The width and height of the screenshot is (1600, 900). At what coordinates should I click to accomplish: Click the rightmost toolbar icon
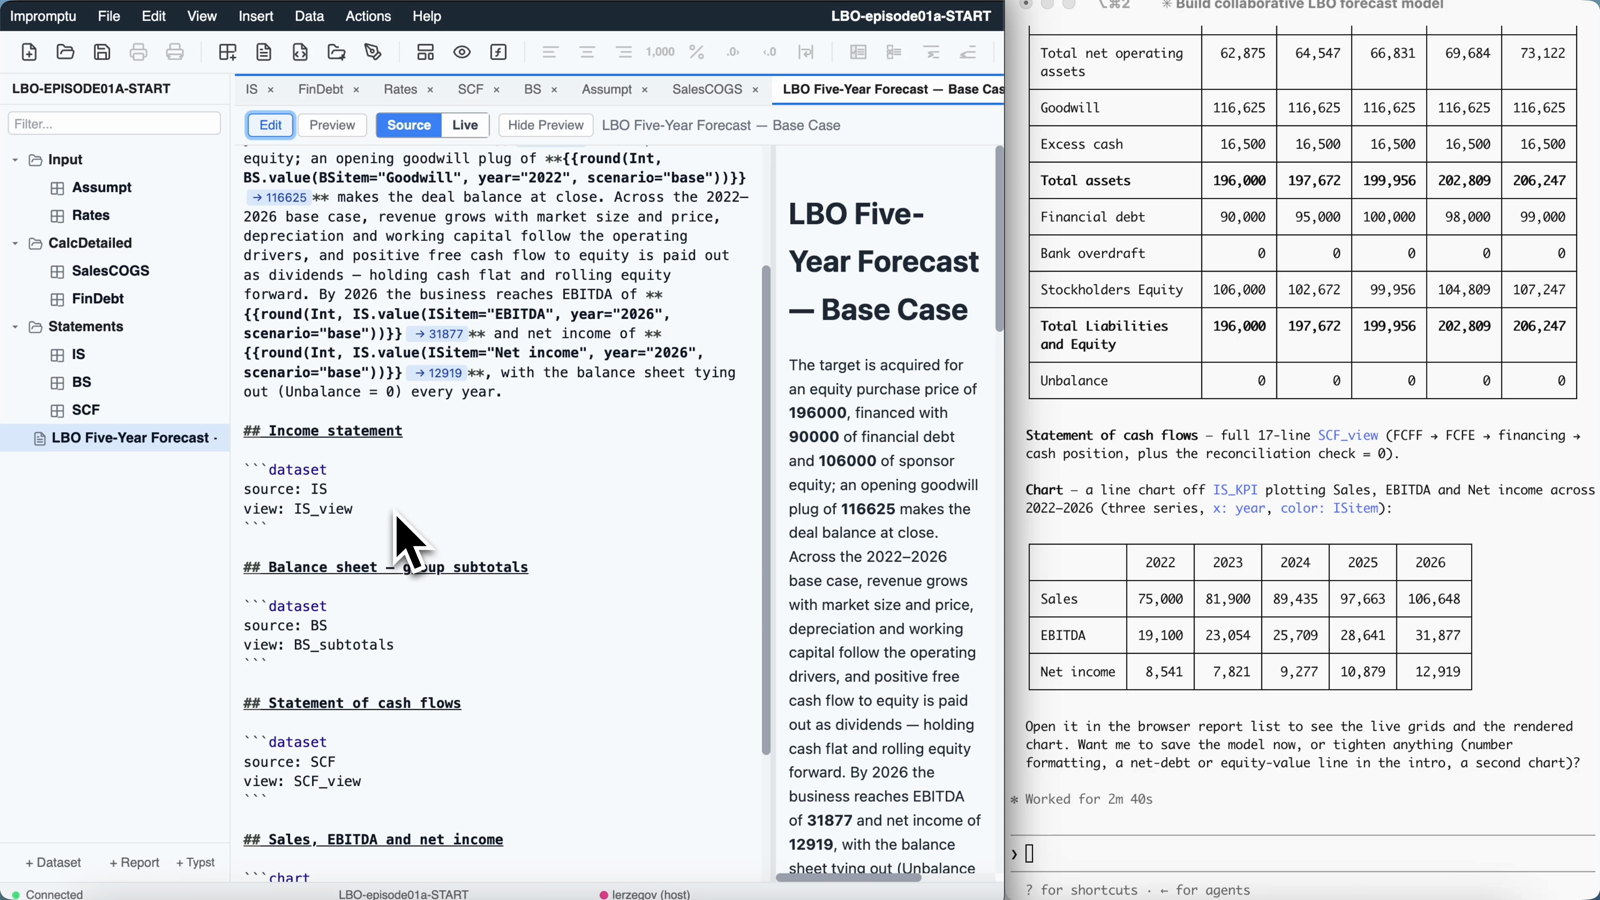(x=967, y=52)
